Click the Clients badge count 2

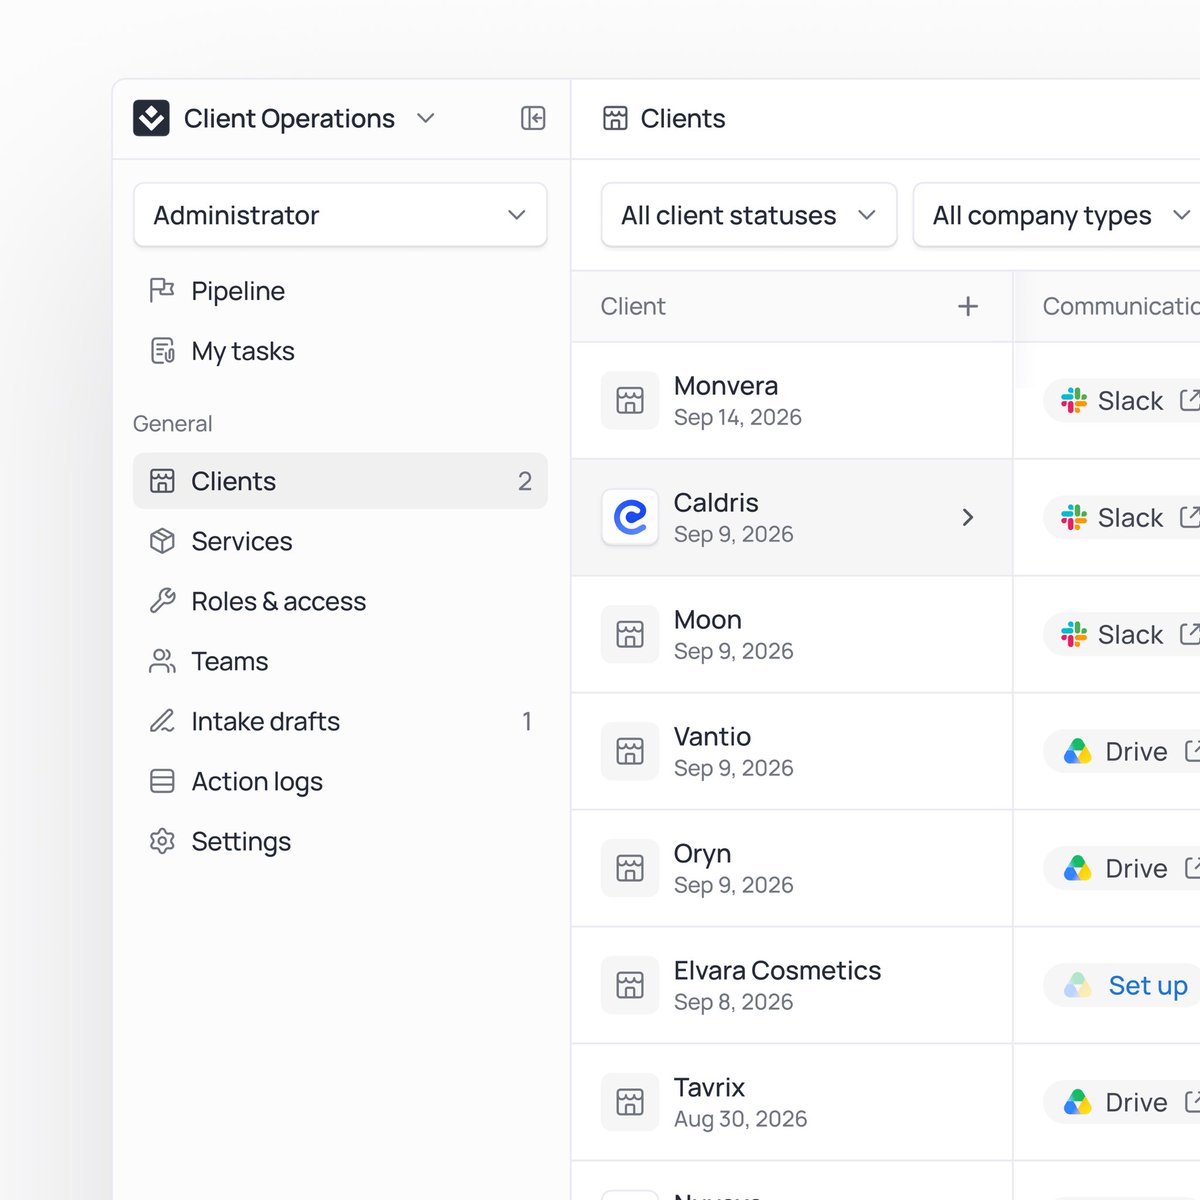tap(525, 481)
